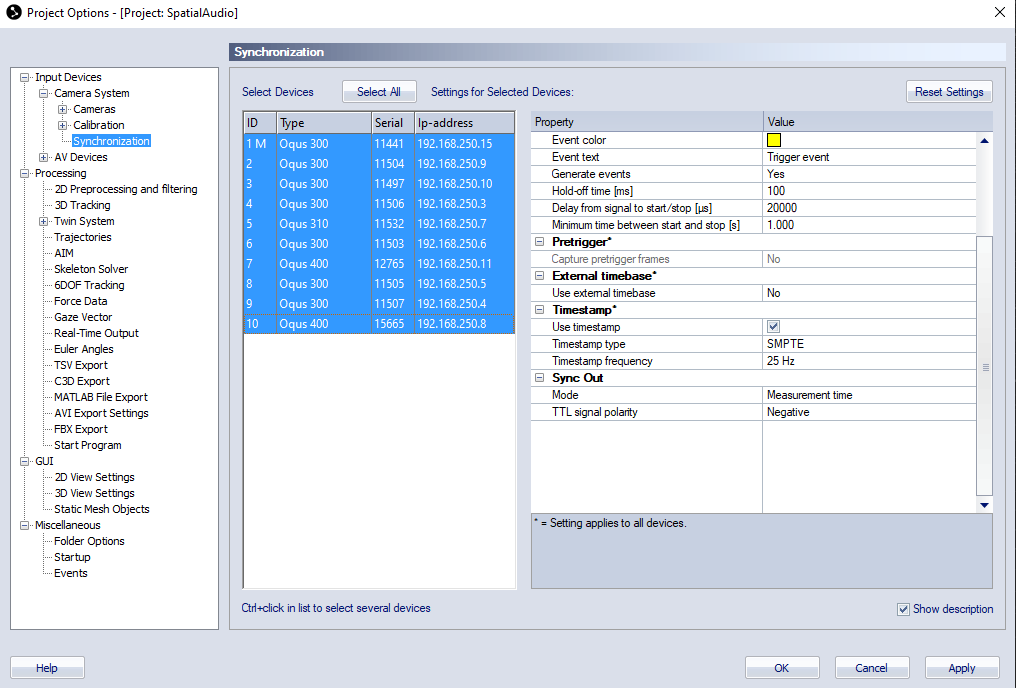Open the Skeleton Solver settings page
The image size is (1016, 688).
coord(91,269)
